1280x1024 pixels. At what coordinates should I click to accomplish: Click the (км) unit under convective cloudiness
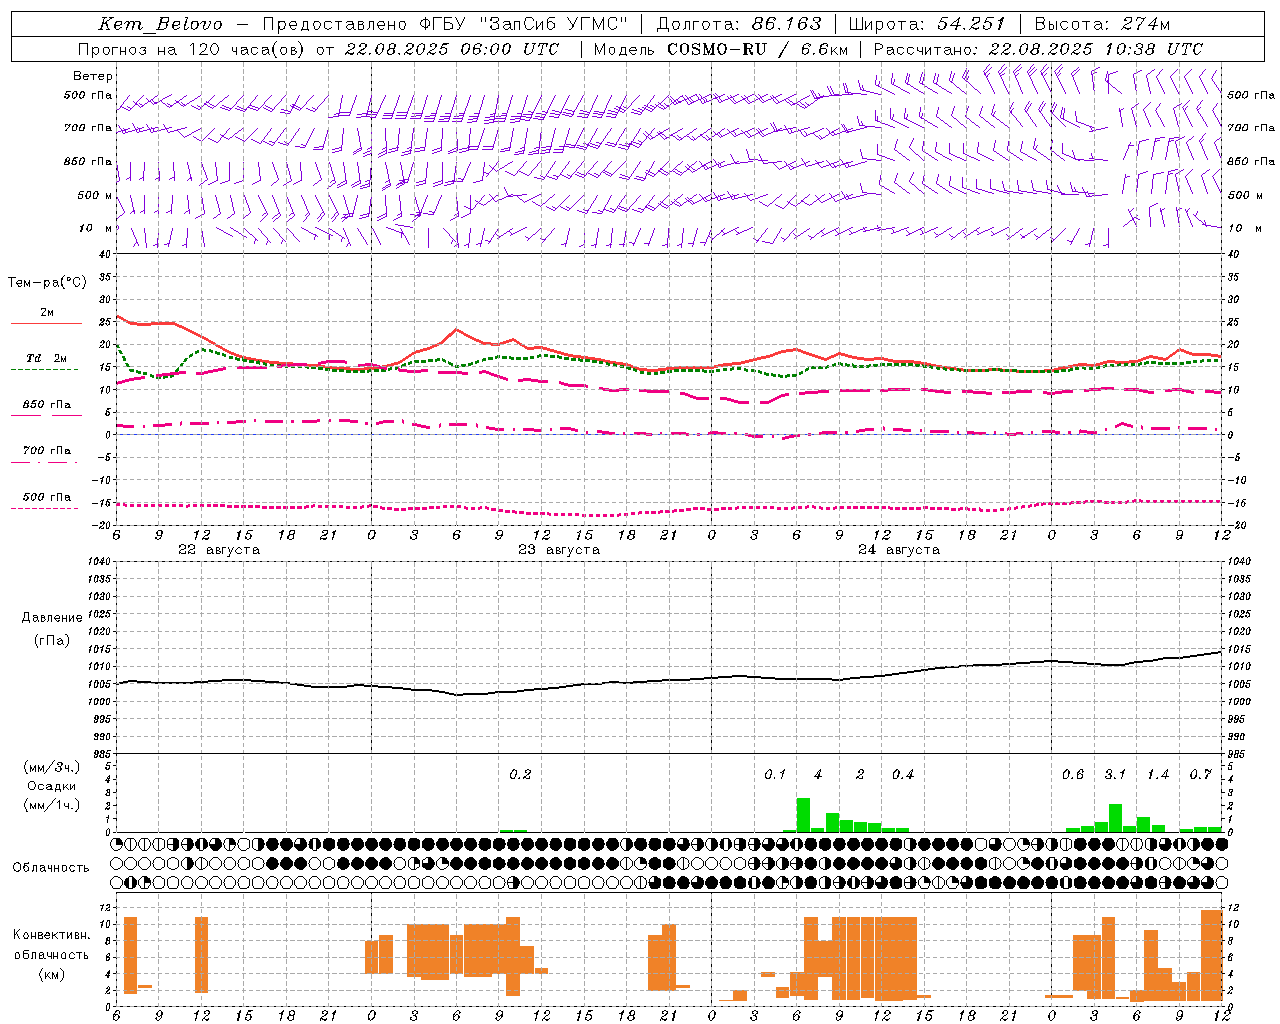52,974
